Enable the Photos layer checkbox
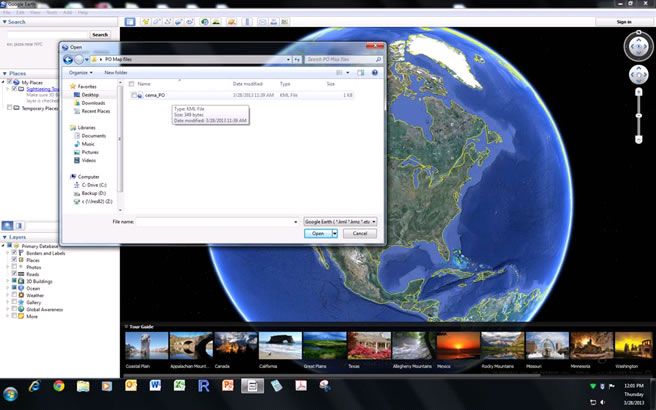The height and width of the screenshot is (410, 656). pos(14,267)
